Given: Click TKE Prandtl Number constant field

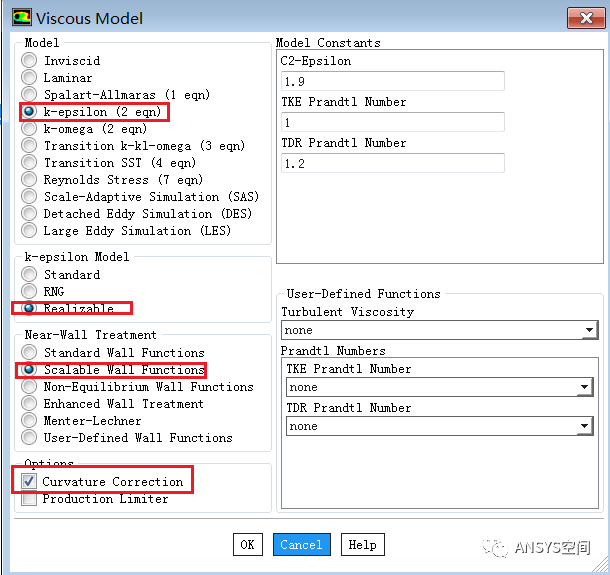Looking at the screenshot, I should coord(393,122).
